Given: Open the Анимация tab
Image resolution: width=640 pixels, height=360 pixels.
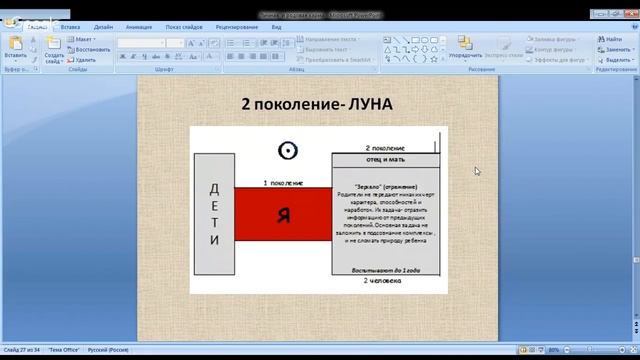Looking at the screenshot, I should click(139, 27).
